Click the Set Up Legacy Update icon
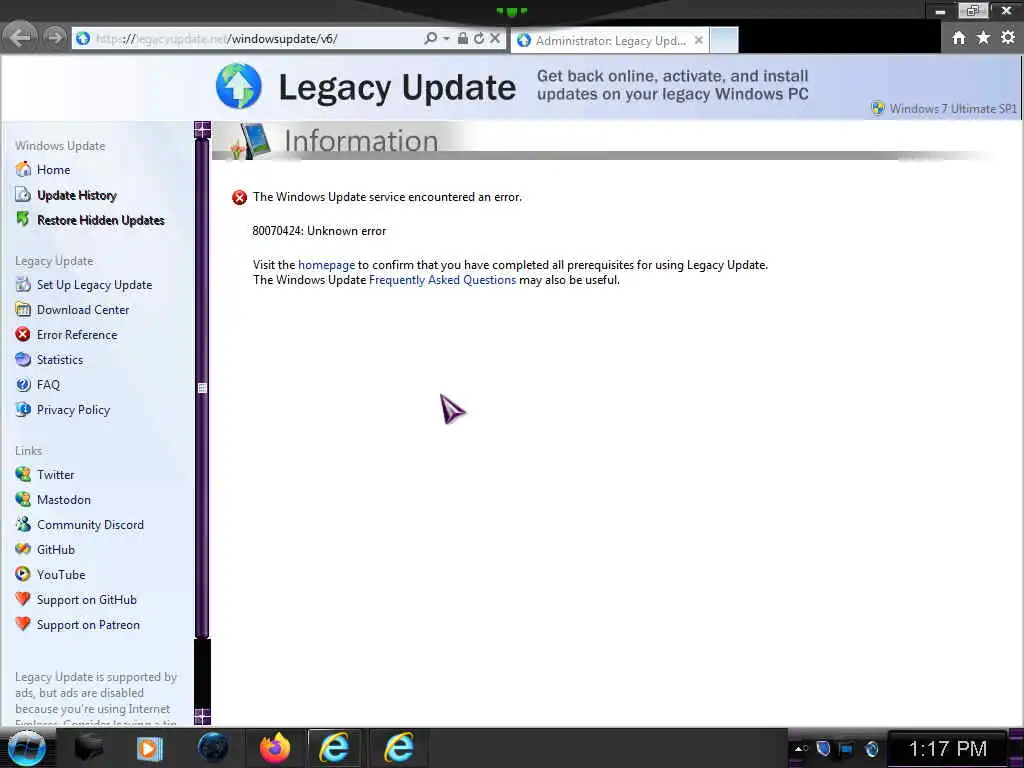Viewport: 1024px width, 768px height. [x=23, y=284]
